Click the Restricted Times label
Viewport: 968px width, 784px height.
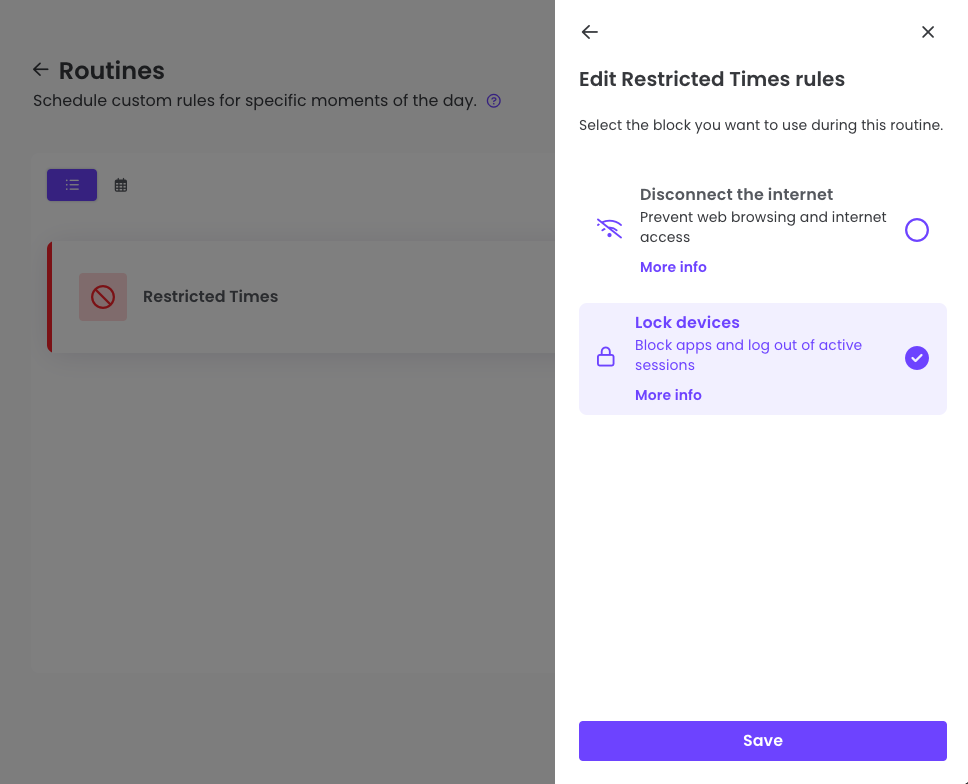[210, 296]
